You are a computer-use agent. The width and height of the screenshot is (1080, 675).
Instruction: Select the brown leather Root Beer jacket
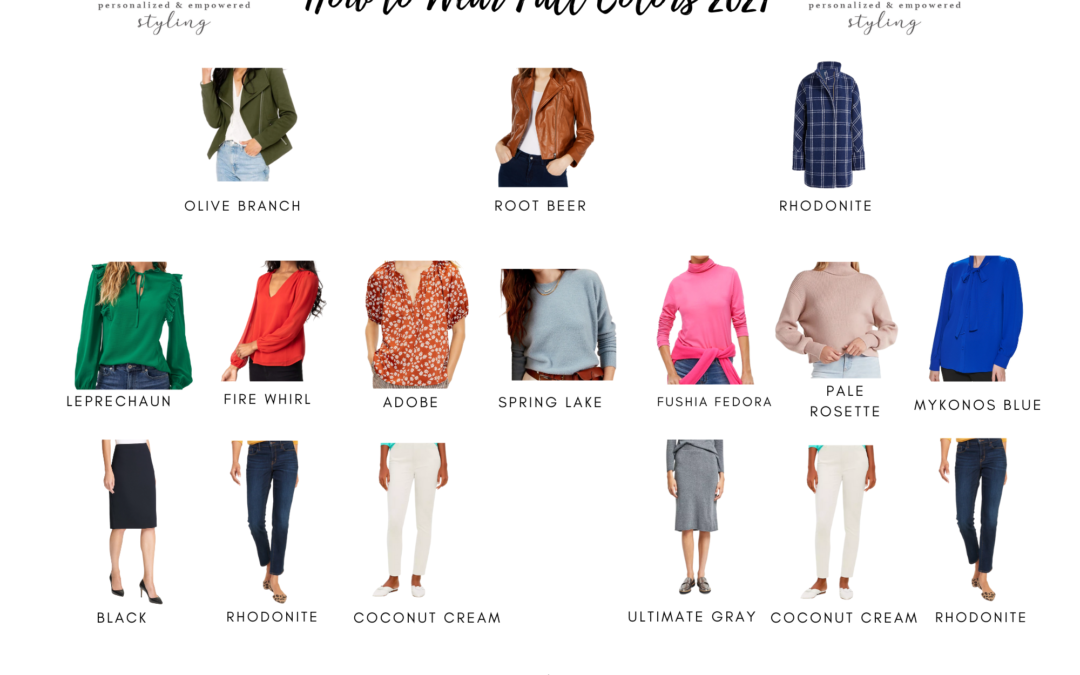(546, 127)
